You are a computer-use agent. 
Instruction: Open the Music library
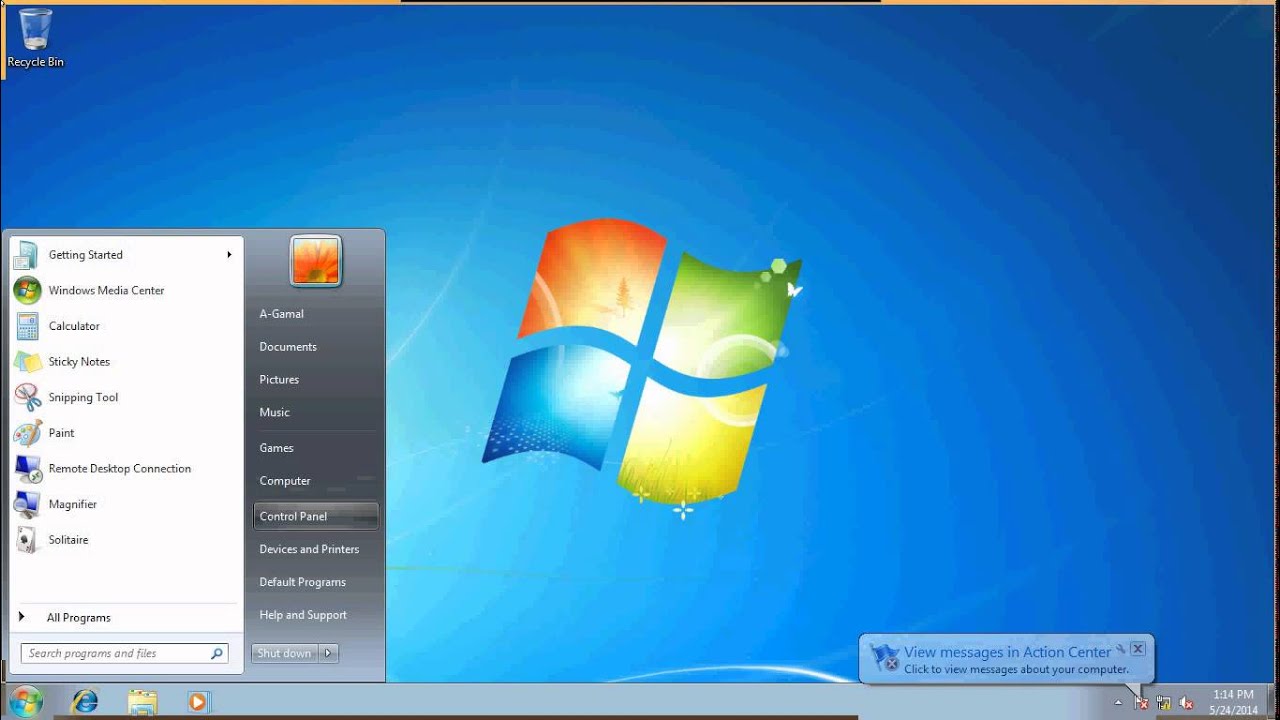(x=316, y=413)
